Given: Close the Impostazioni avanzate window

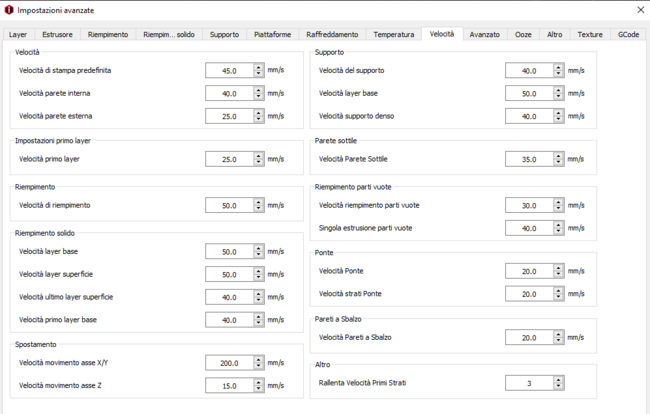Looking at the screenshot, I should pos(641,10).
